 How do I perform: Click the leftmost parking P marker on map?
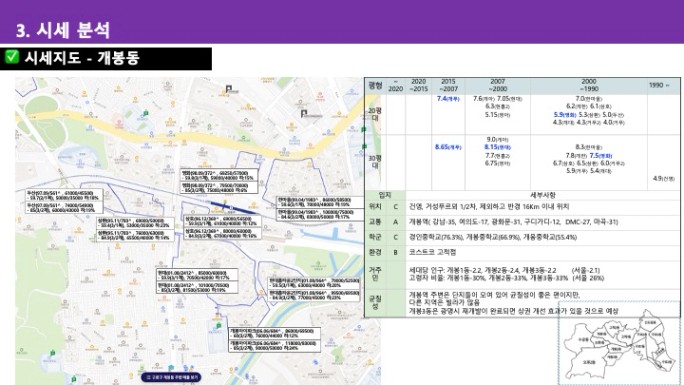[229, 89]
